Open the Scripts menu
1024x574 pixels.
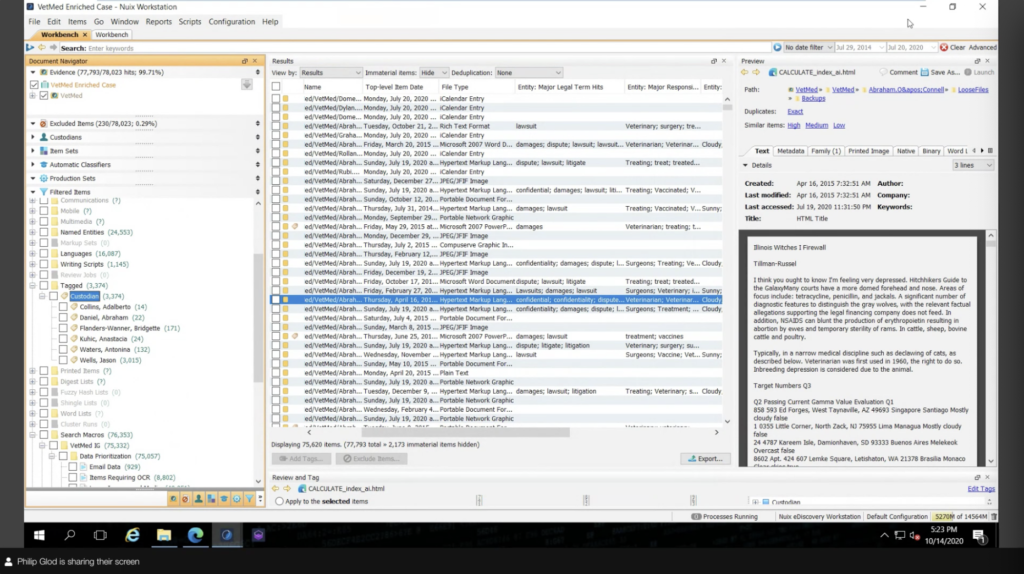pos(190,22)
